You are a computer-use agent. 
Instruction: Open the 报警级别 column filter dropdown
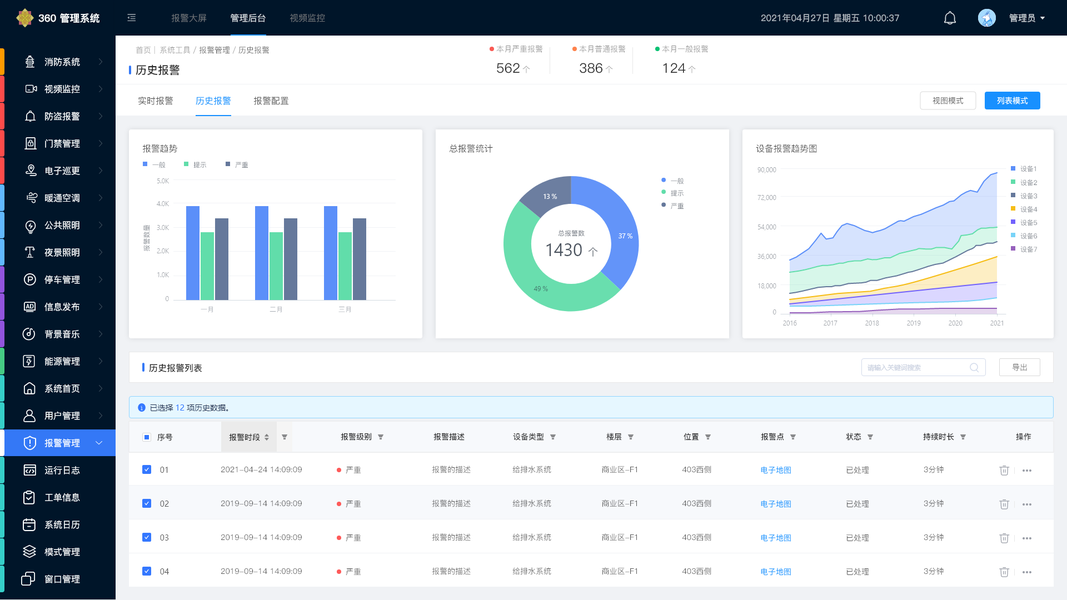380,437
